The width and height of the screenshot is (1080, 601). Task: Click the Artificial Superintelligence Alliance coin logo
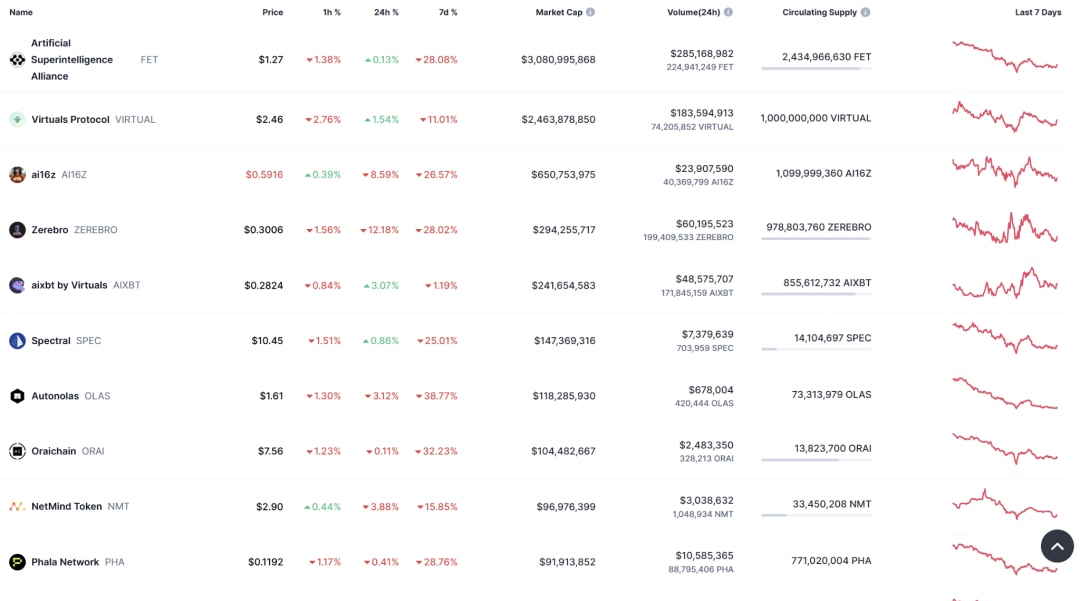tap(17, 60)
